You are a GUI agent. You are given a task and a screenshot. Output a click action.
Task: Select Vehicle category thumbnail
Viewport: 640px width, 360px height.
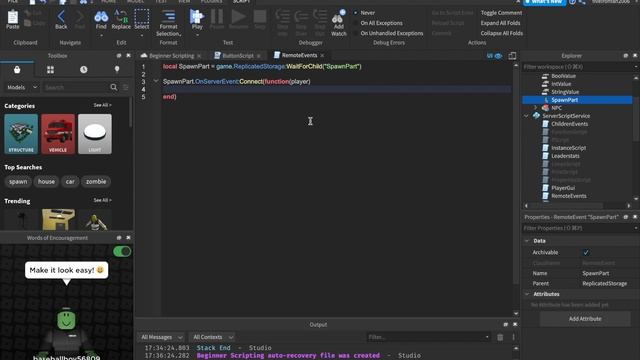pos(58,134)
